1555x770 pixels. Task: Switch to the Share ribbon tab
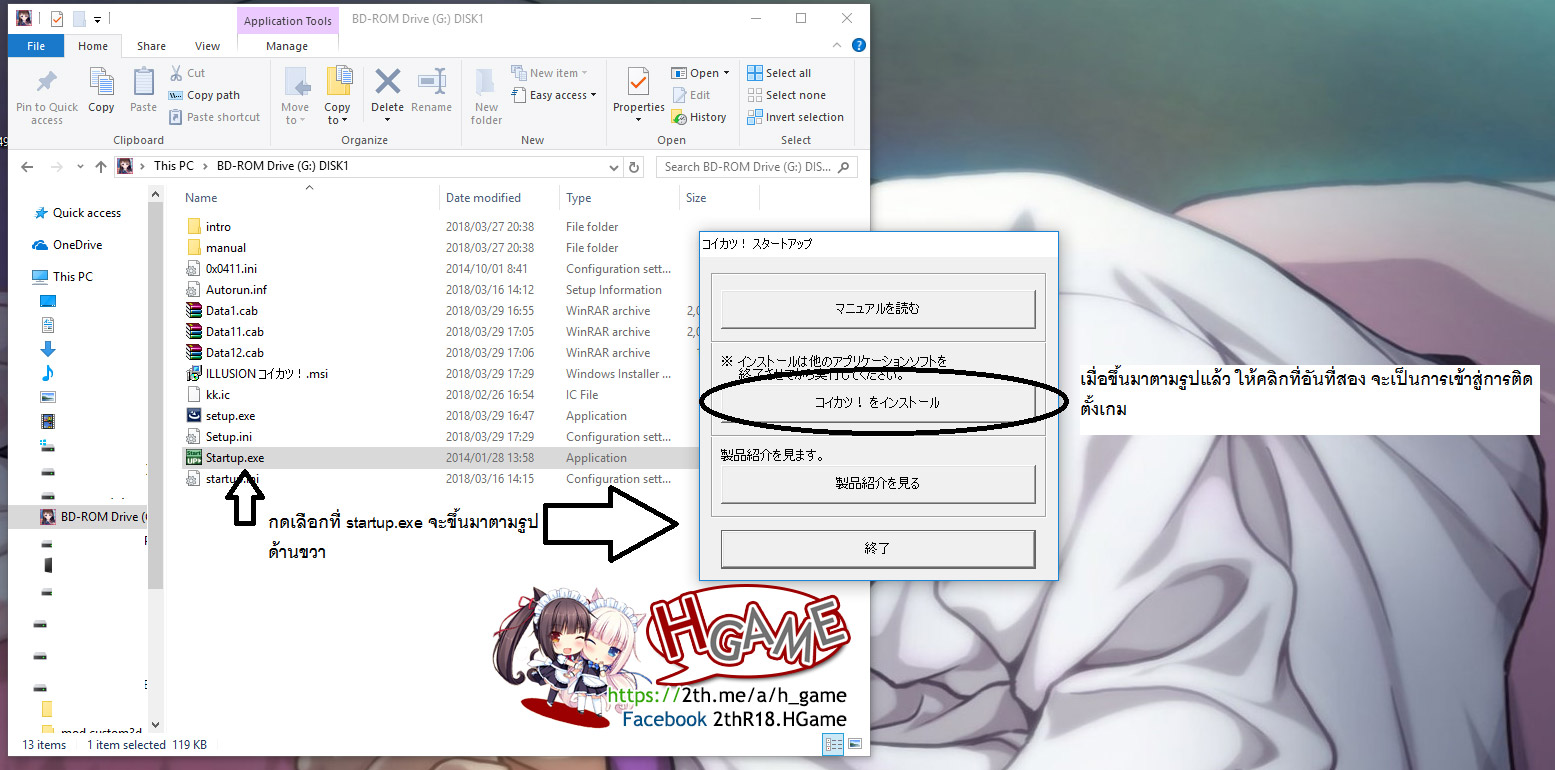[x=152, y=46]
